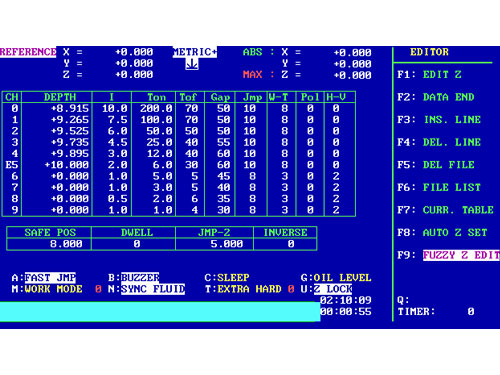
Task: Select F3 INS. LINE option
Action: [439, 120]
